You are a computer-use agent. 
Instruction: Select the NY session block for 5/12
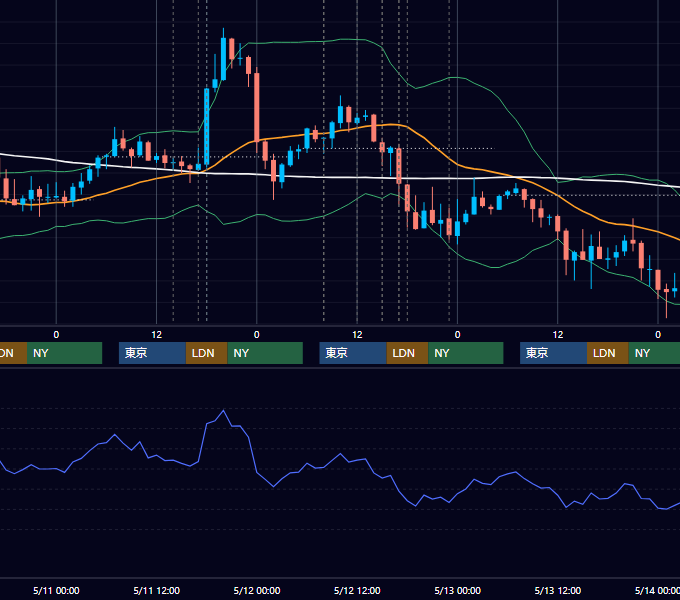click(x=466, y=353)
